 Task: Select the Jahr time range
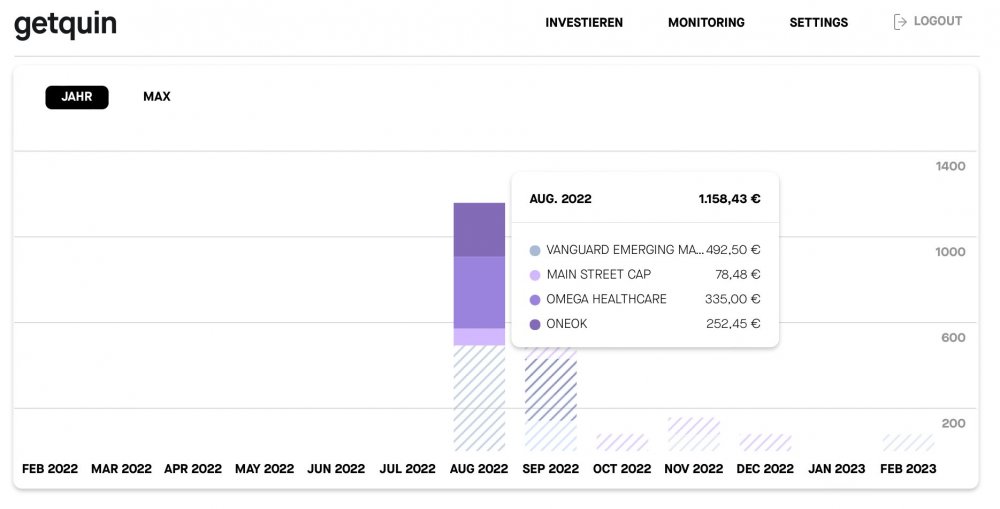(x=77, y=97)
